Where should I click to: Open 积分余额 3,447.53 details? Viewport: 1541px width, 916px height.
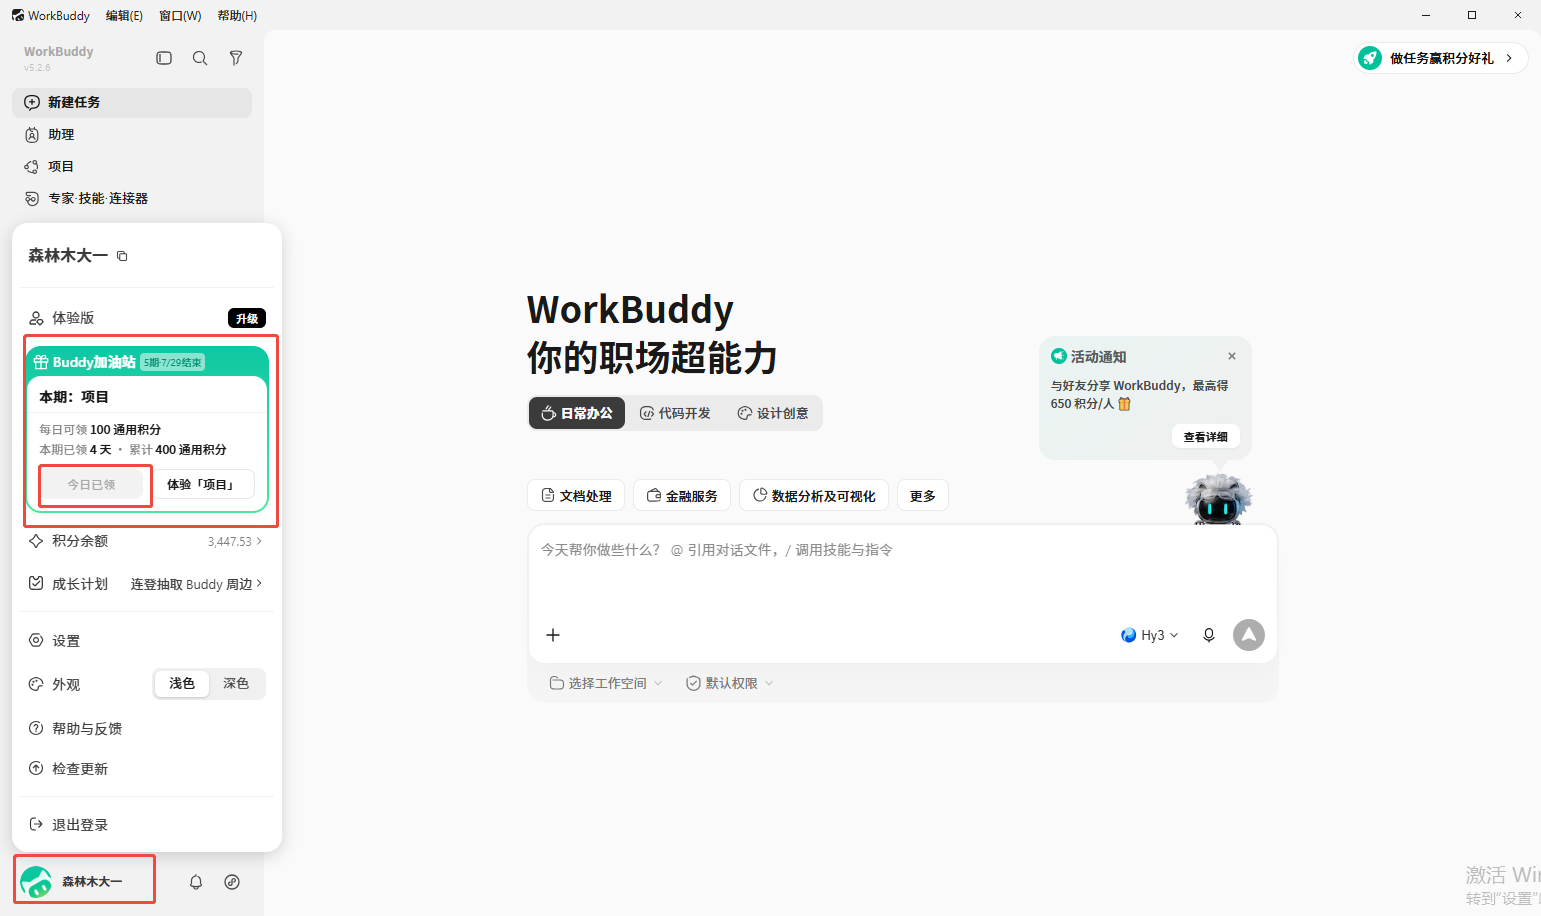[146, 541]
